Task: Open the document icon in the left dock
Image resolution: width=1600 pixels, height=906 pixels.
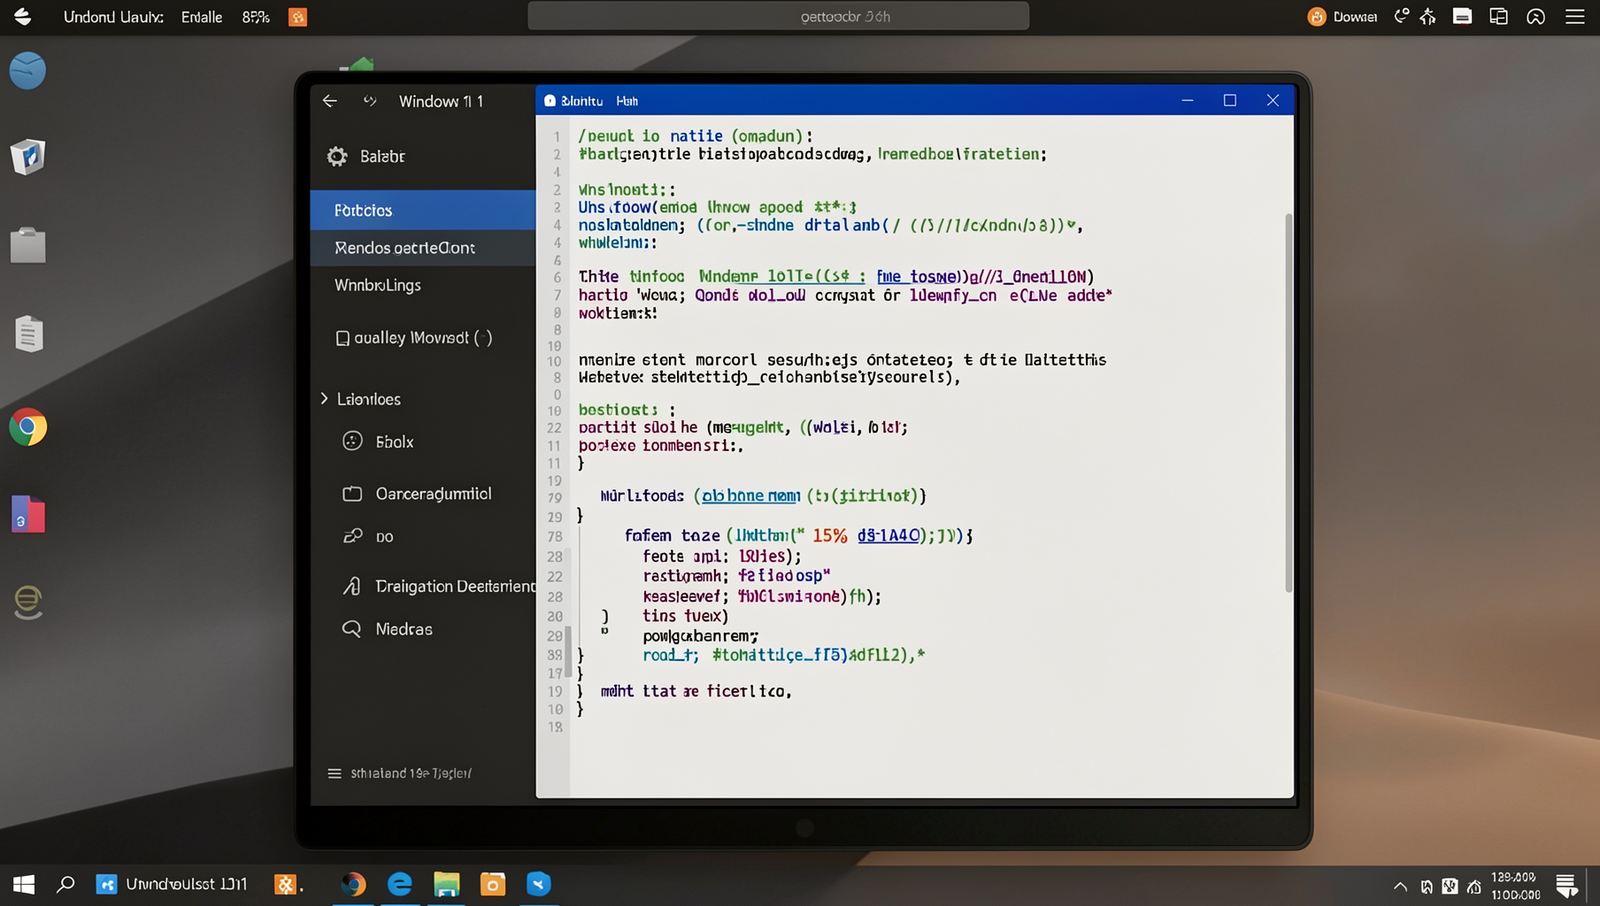Action: (29, 334)
